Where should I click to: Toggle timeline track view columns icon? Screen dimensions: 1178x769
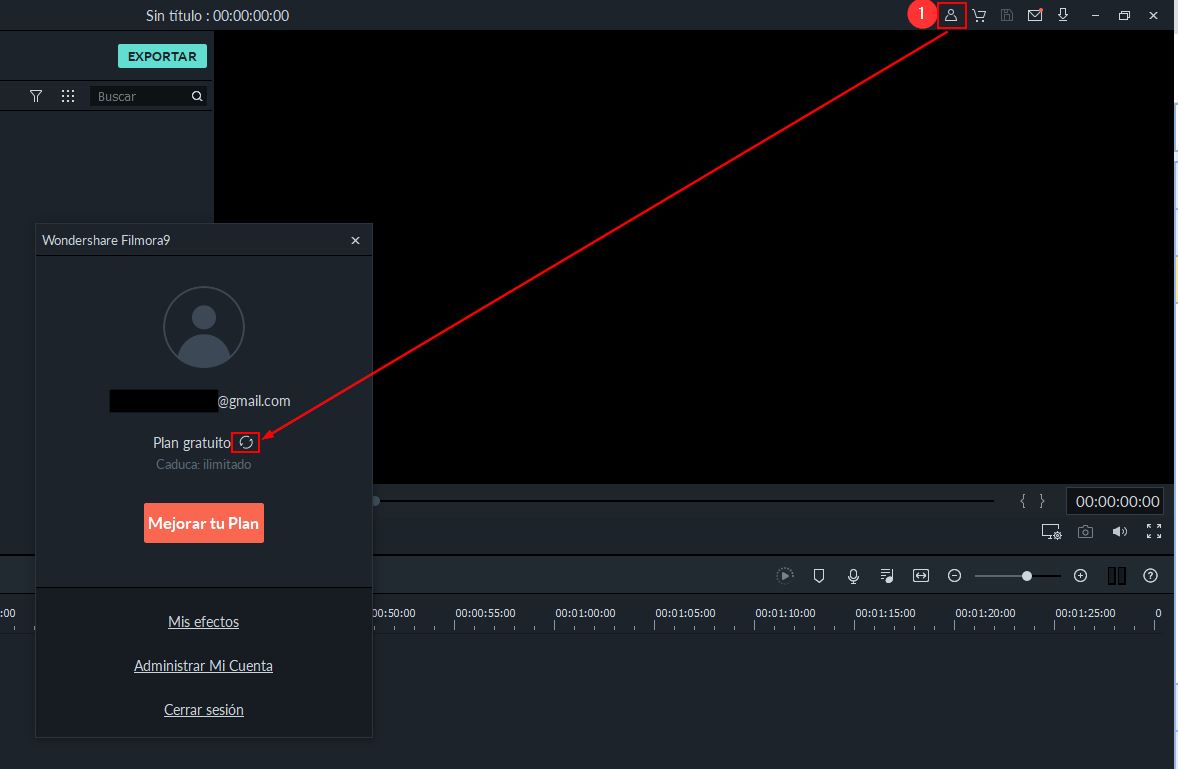(1116, 576)
